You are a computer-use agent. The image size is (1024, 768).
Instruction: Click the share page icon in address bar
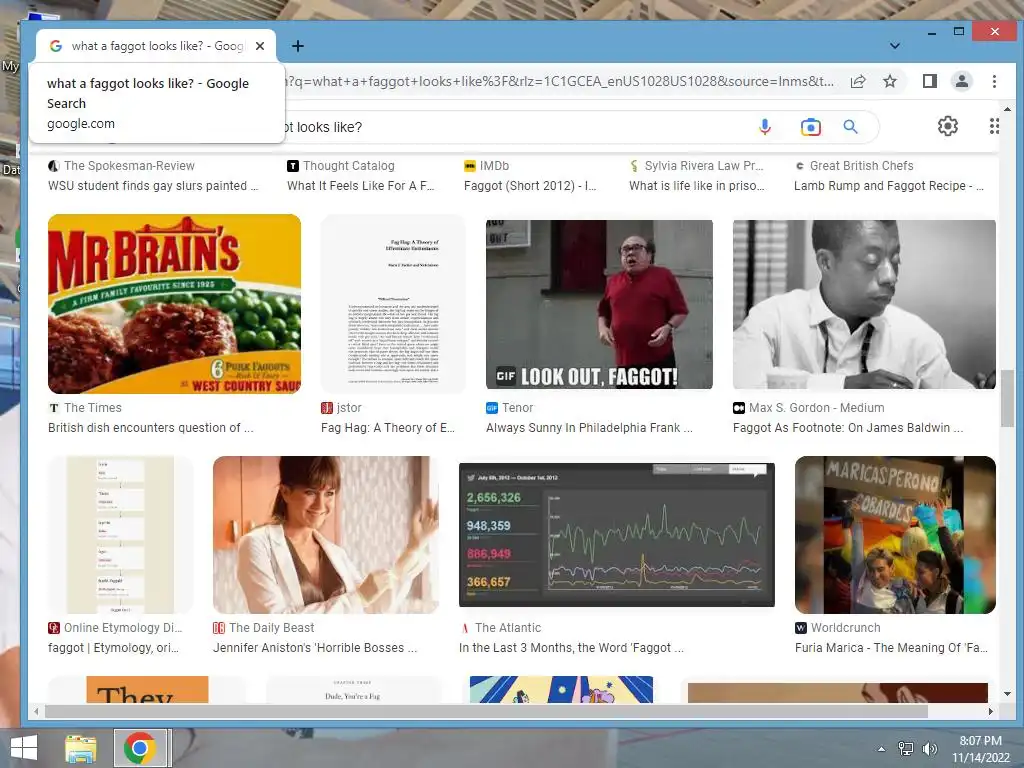coord(858,82)
